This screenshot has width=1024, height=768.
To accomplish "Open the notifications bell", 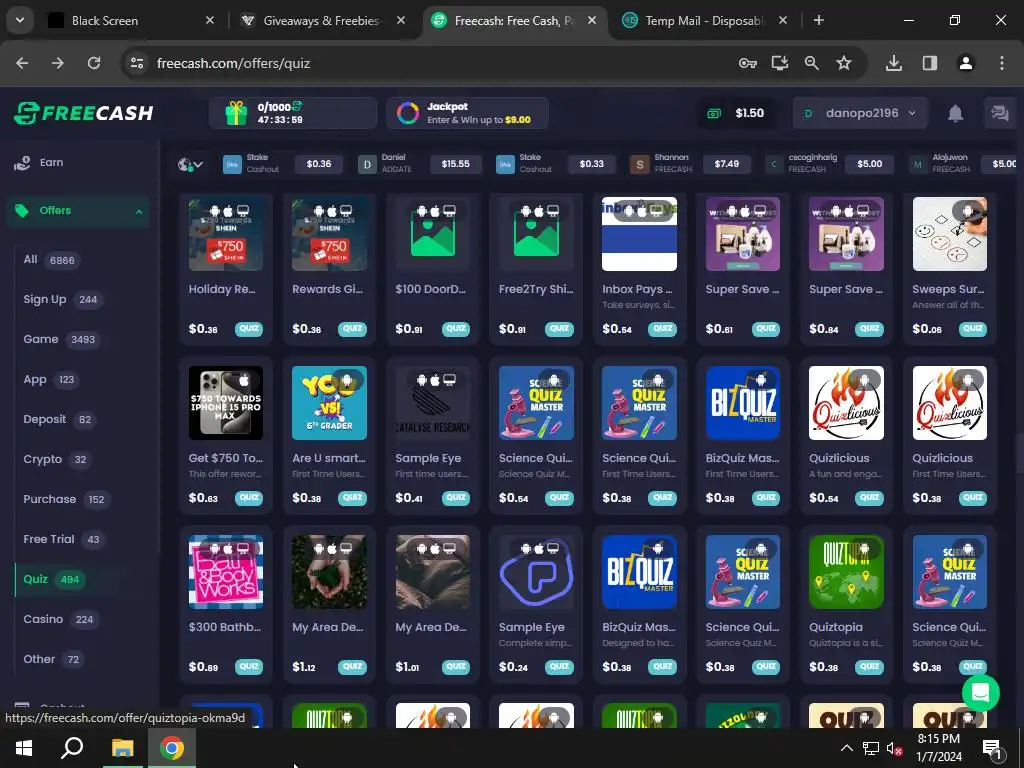I will [955, 113].
